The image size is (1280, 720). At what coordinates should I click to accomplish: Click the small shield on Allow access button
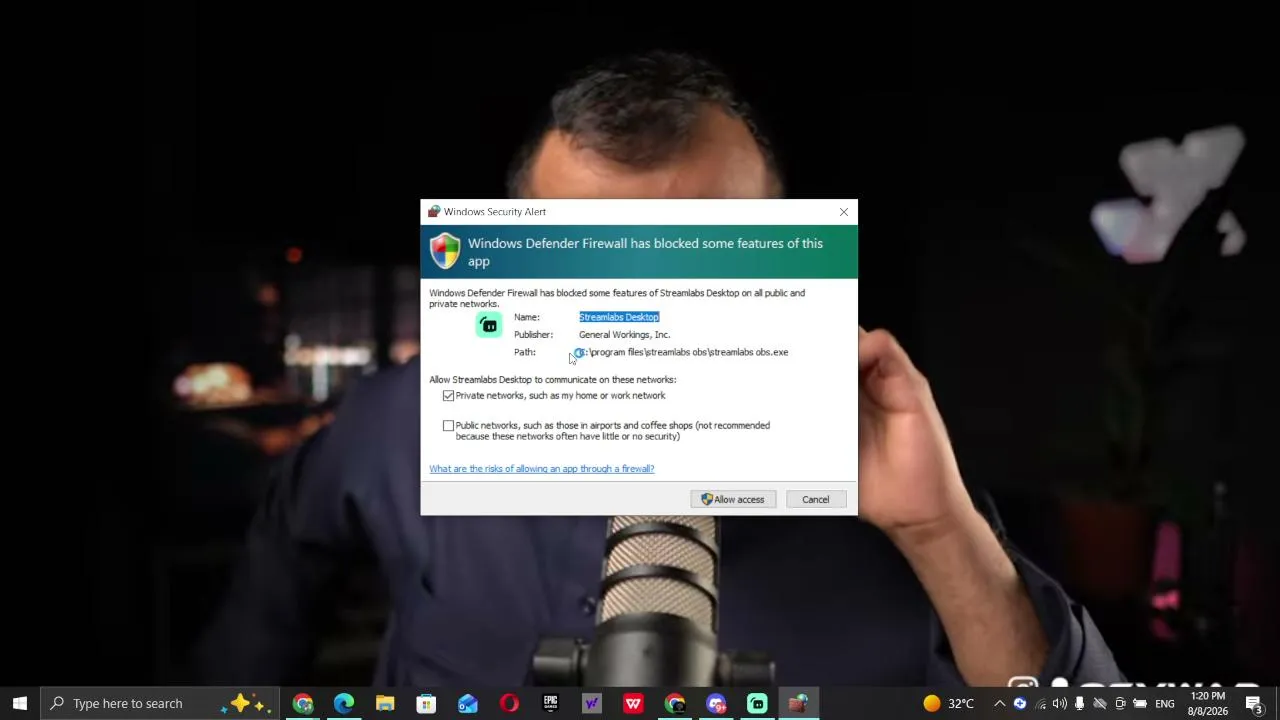(x=707, y=499)
